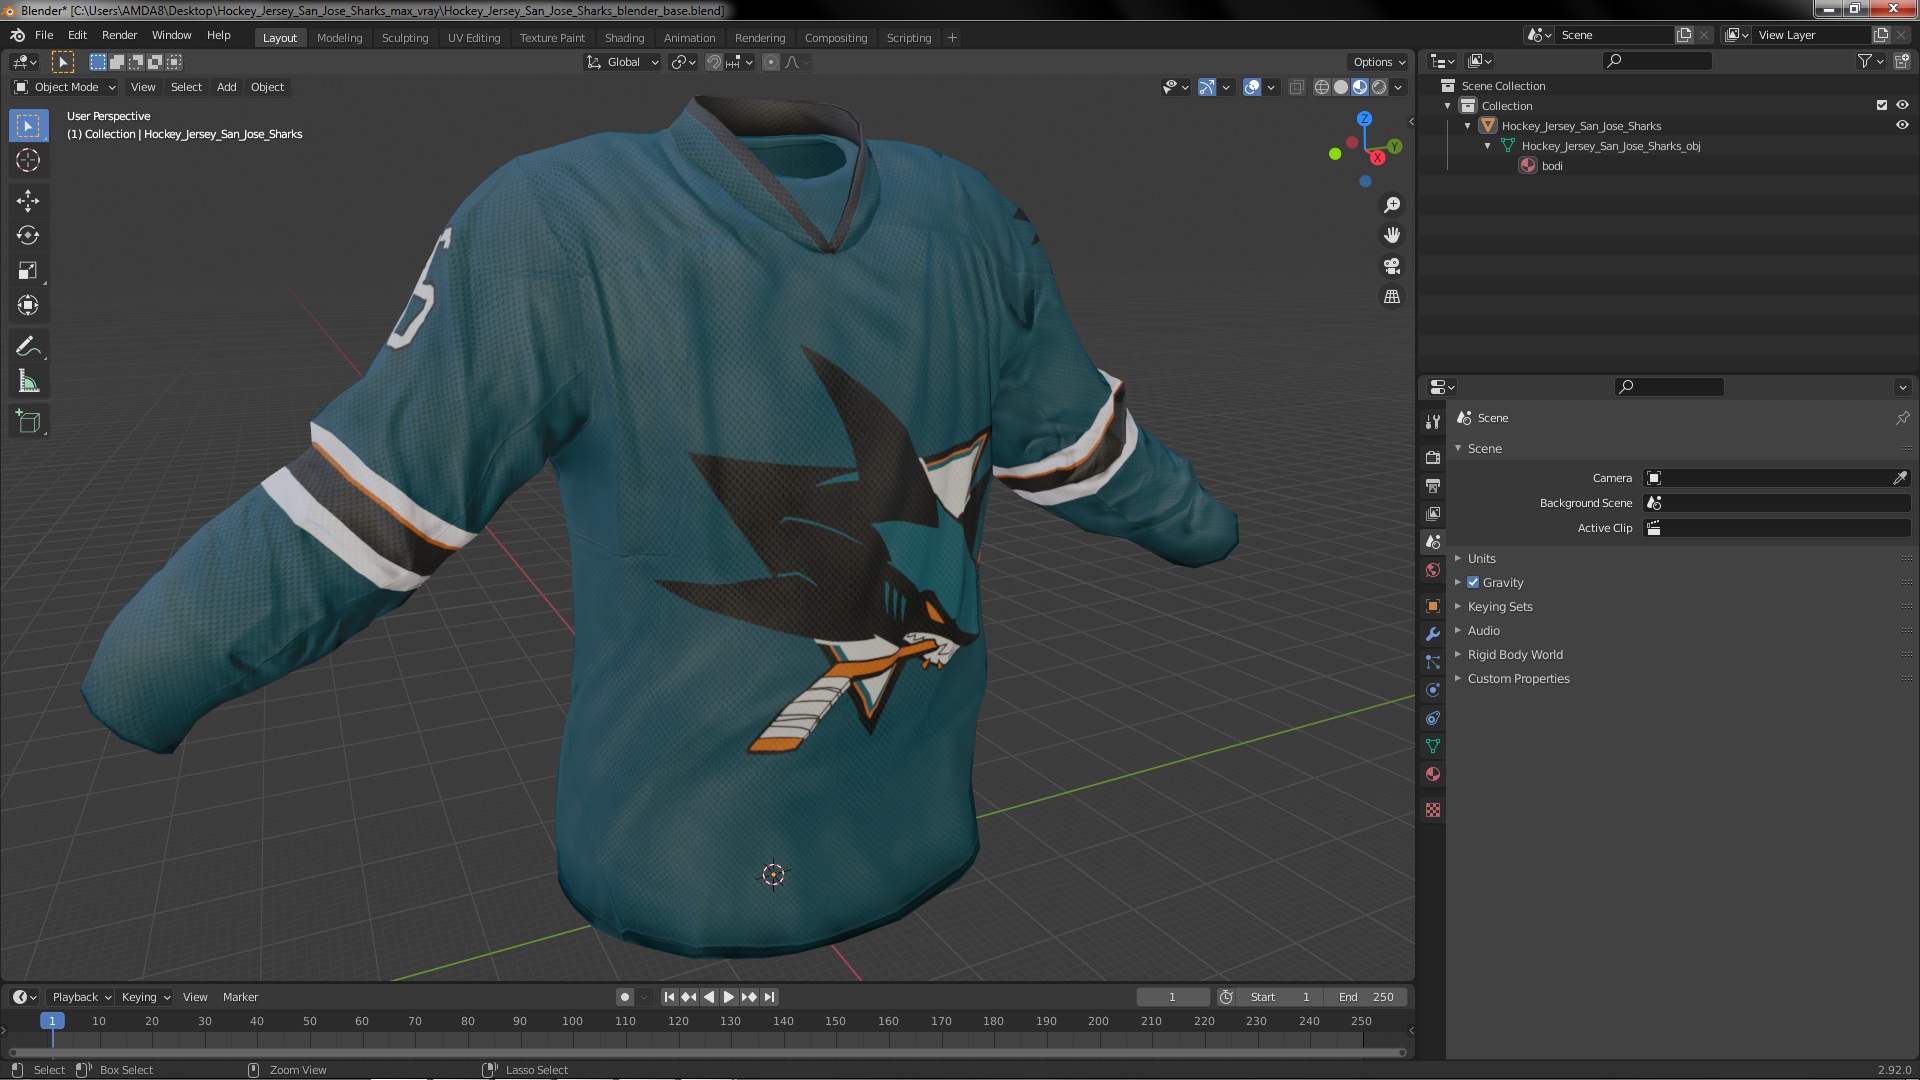The image size is (1920, 1080).
Task: Activate the Select Box tool
Action: click(x=28, y=125)
